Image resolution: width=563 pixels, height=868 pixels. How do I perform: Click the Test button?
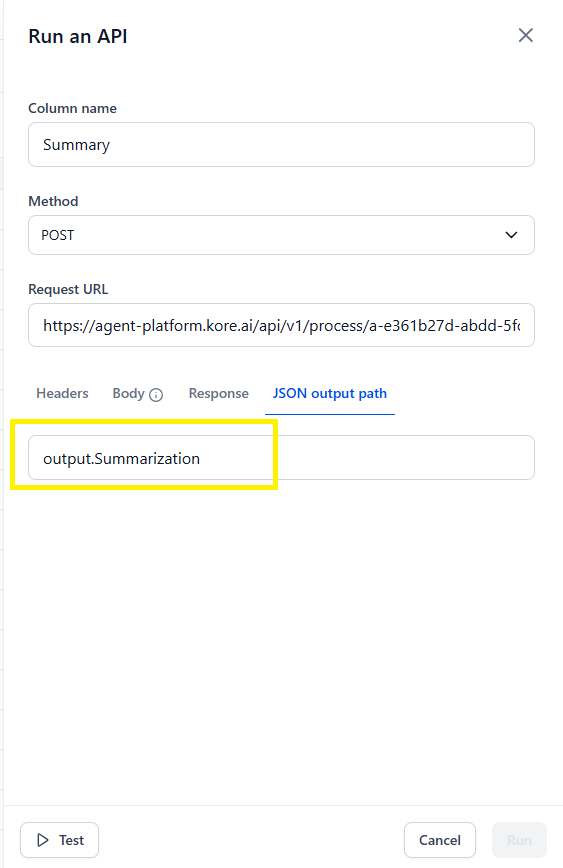tap(59, 840)
